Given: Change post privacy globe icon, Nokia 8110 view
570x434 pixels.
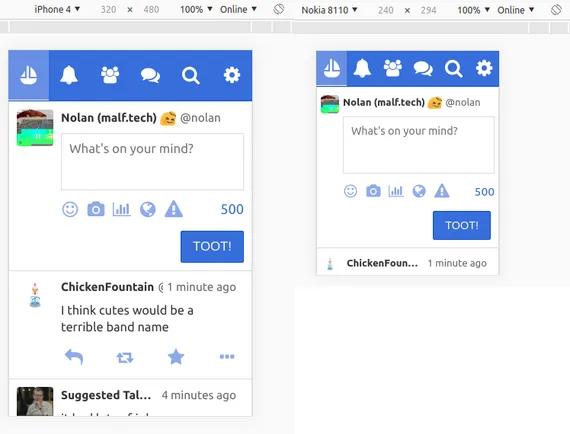Looking at the screenshot, I should click(x=419, y=191).
